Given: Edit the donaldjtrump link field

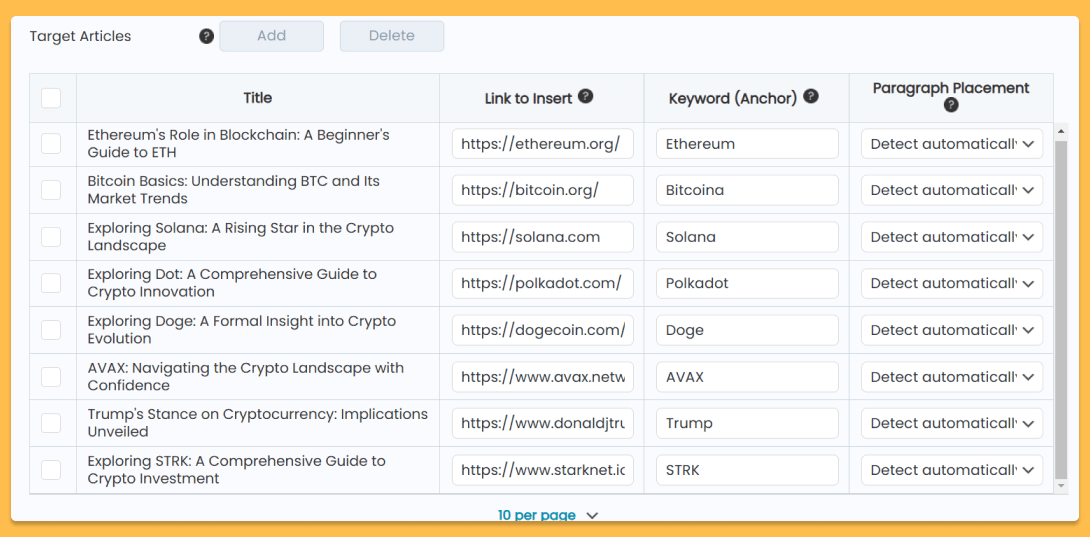Looking at the screenshot, I should [542, 423].
